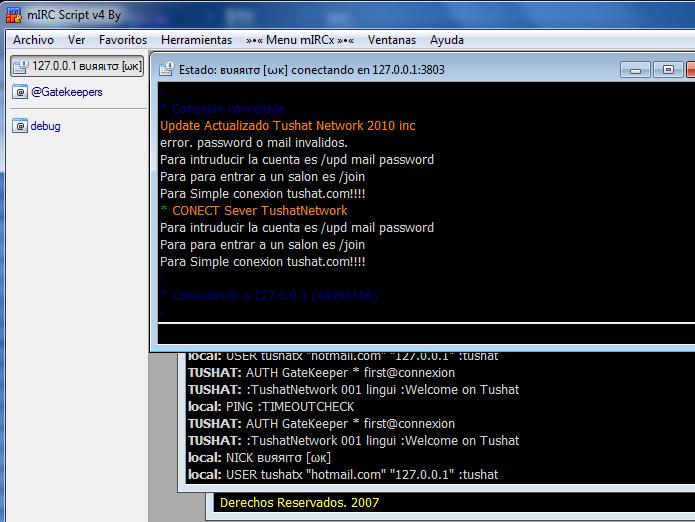Open the Archivo menu
The image size is (695, 522).
(33, 40)
